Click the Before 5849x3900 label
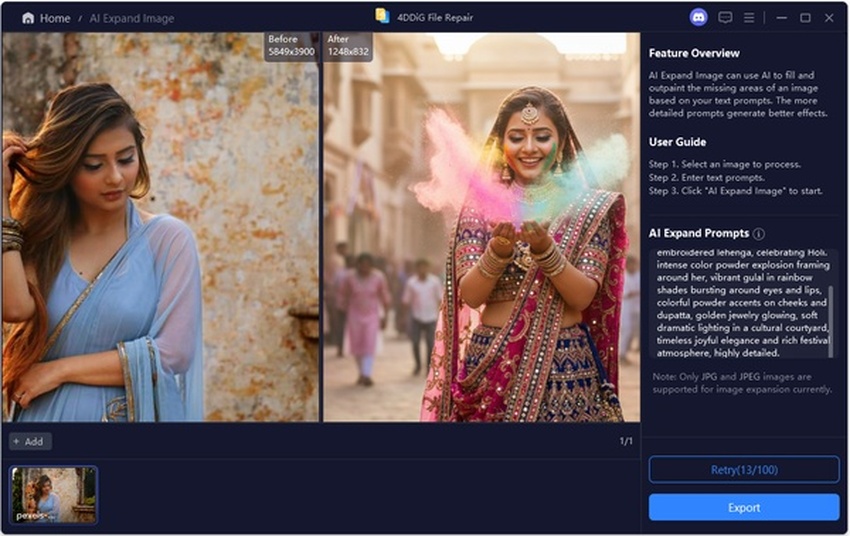 click(x=292, y=46)
